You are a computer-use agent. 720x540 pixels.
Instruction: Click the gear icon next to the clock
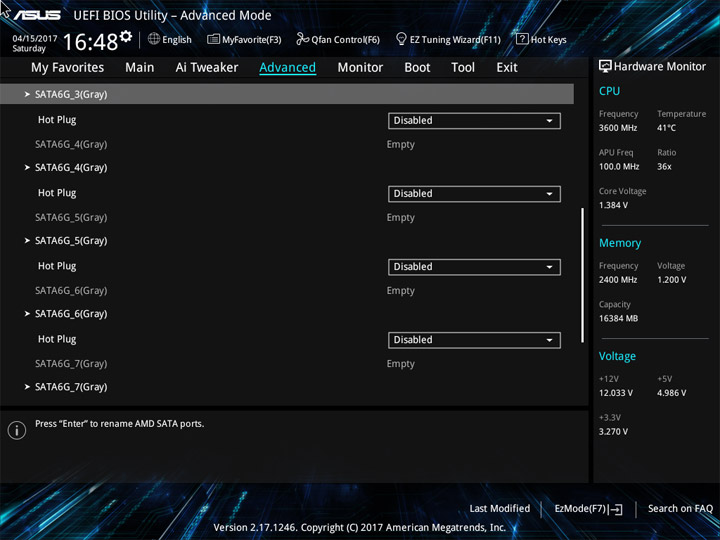click(125, 36)
